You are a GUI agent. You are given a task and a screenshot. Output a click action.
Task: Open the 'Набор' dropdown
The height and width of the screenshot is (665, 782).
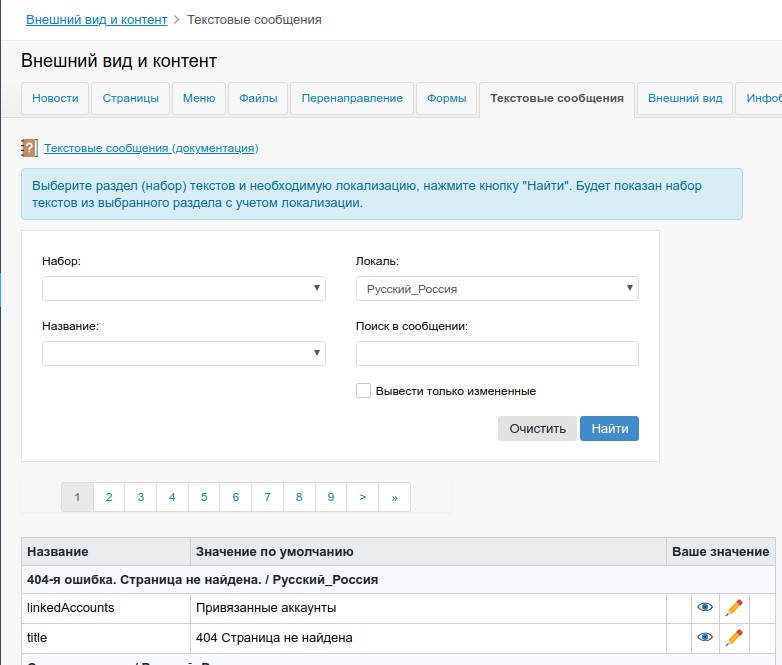pyautogui.click(x=184, y=289)
